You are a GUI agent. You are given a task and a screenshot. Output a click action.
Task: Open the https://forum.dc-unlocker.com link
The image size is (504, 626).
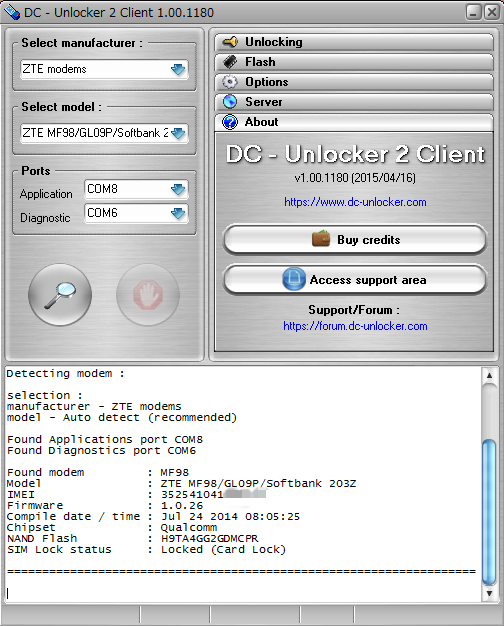tap(355, 326)
